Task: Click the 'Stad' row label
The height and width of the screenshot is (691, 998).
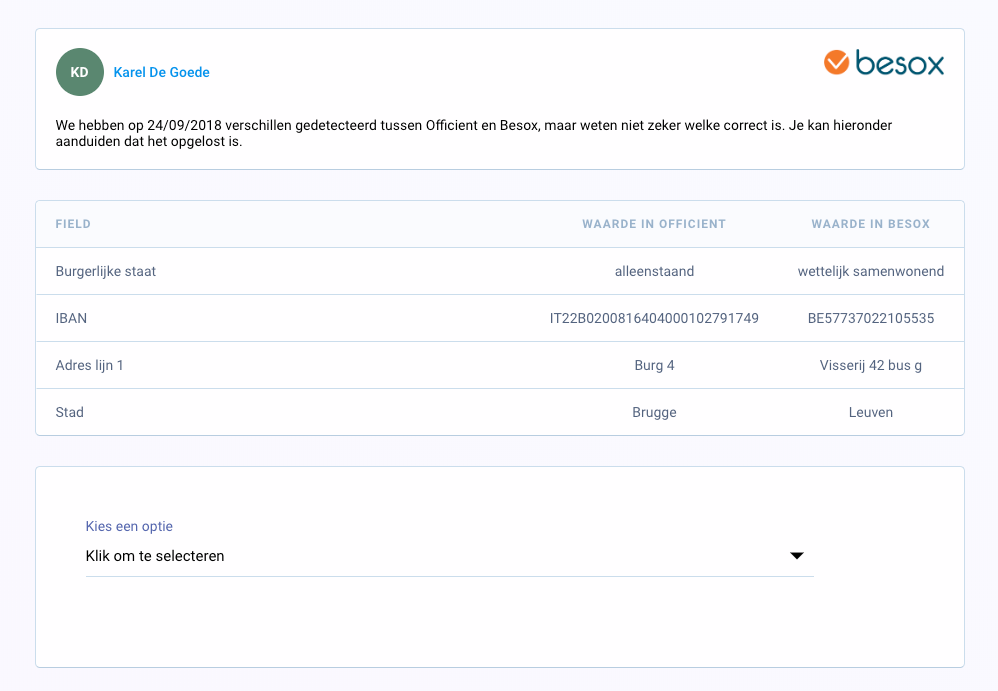Action: point(69,412)
